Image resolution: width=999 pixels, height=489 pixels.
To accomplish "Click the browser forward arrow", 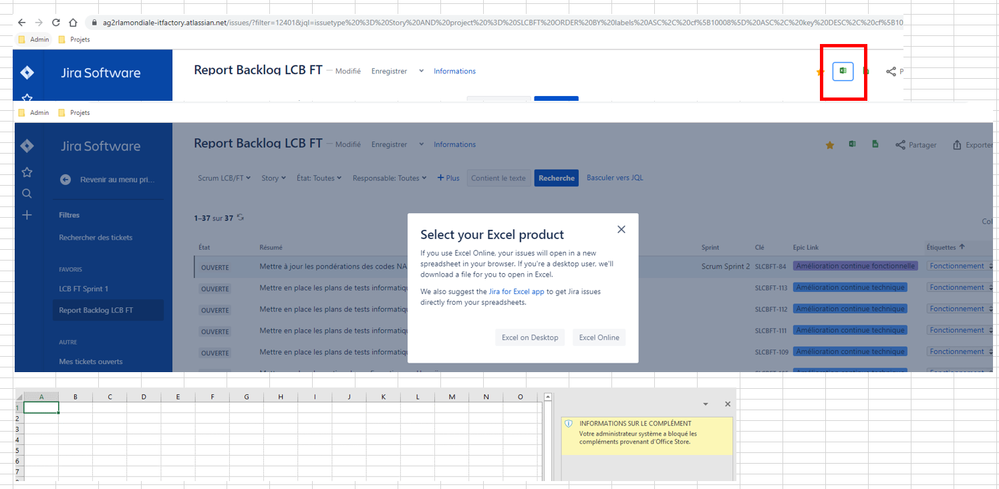I will click(39, 22).
